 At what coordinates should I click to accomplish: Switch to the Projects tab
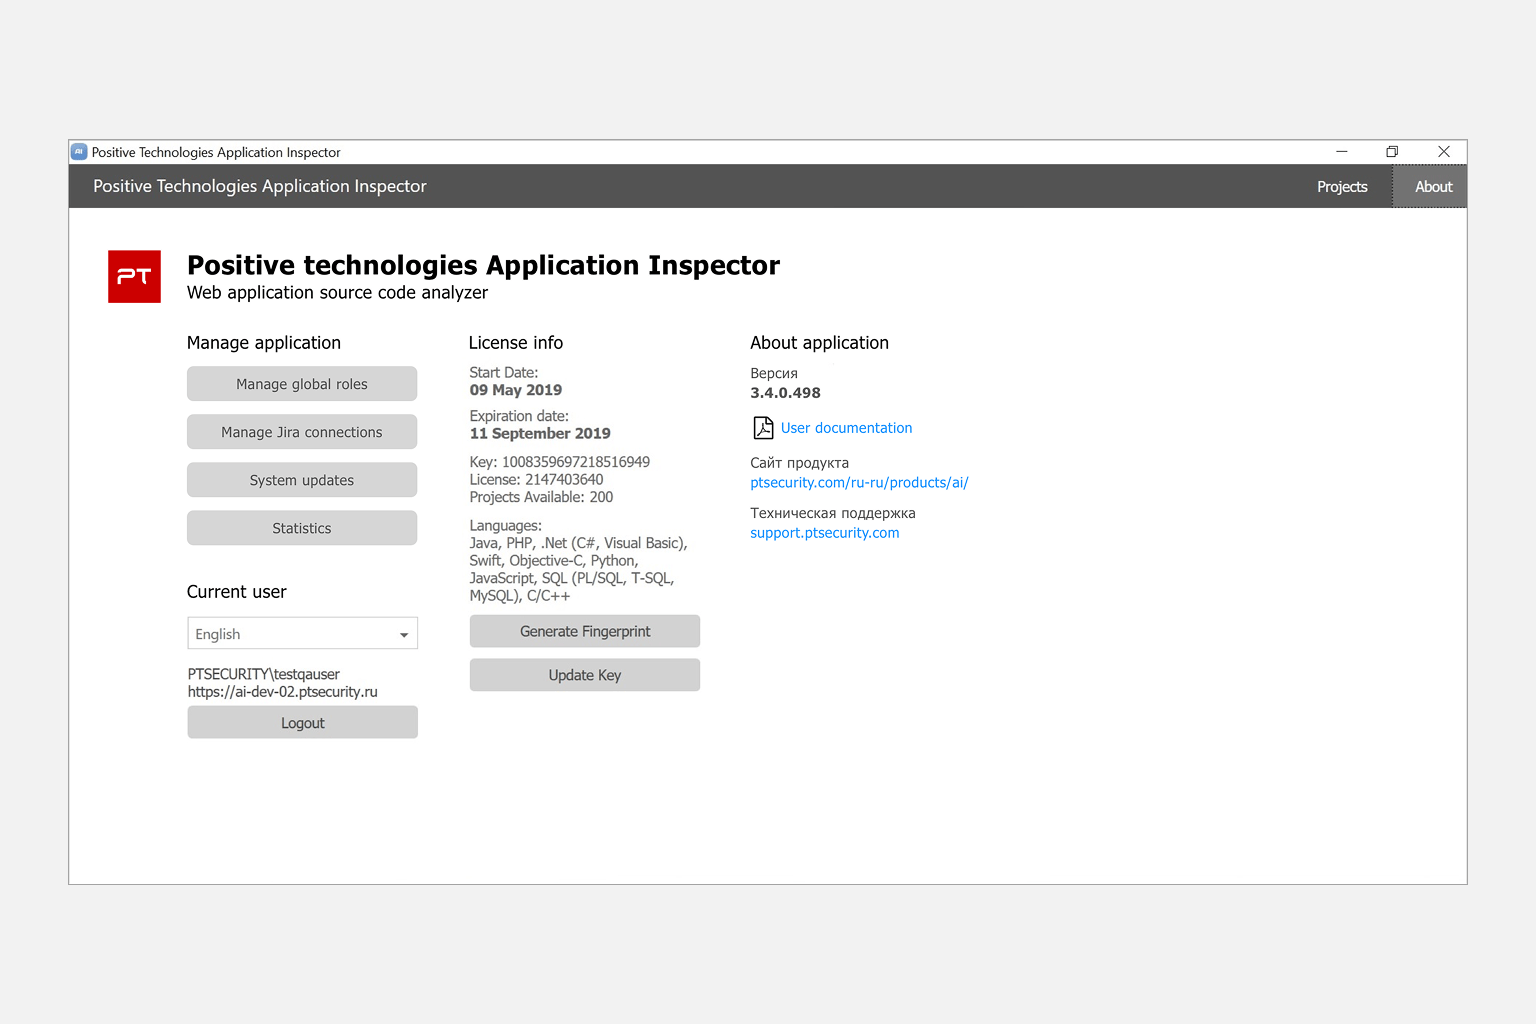pos(1341,187)
